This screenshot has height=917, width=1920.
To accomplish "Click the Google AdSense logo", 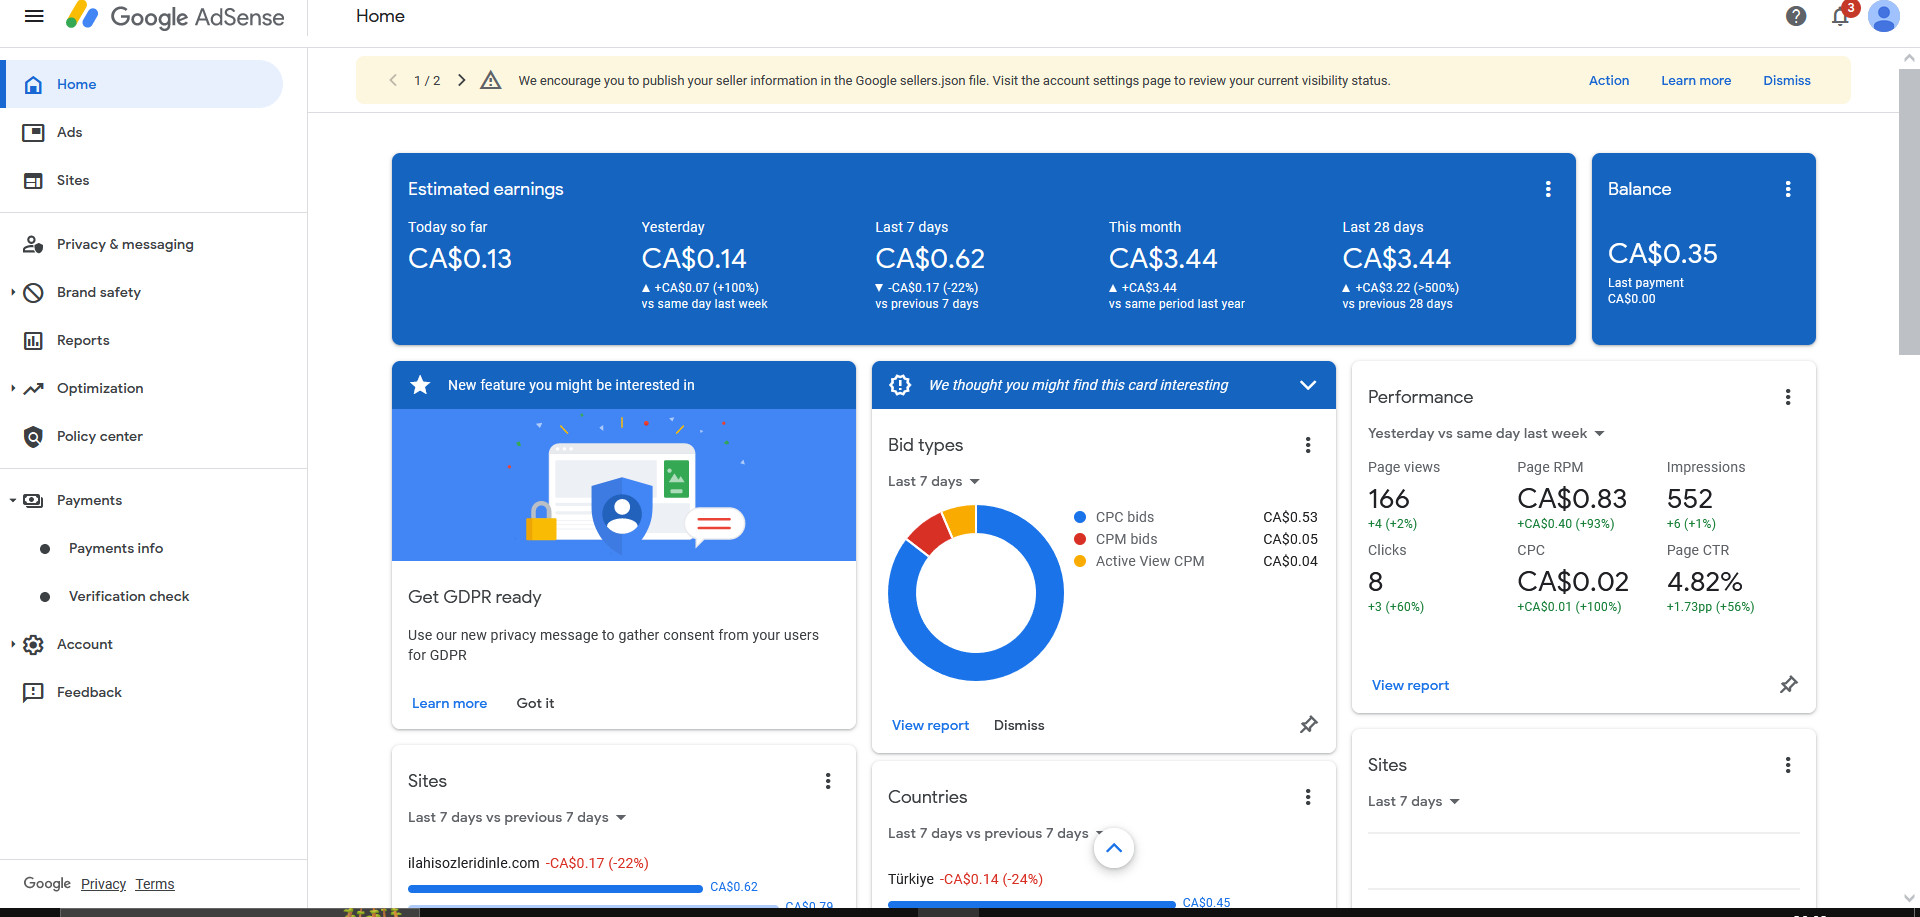I will pyautogui.click(x=176, y=16).
